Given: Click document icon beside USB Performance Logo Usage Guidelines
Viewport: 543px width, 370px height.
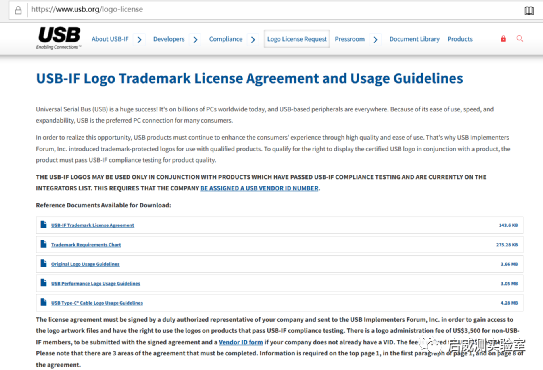Looking at the screenshot, I should pos(43,283).
